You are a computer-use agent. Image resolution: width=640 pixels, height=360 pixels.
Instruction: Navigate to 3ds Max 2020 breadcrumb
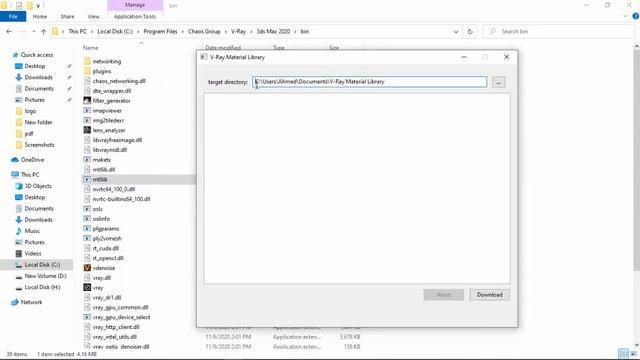click(x=273, y=31)
